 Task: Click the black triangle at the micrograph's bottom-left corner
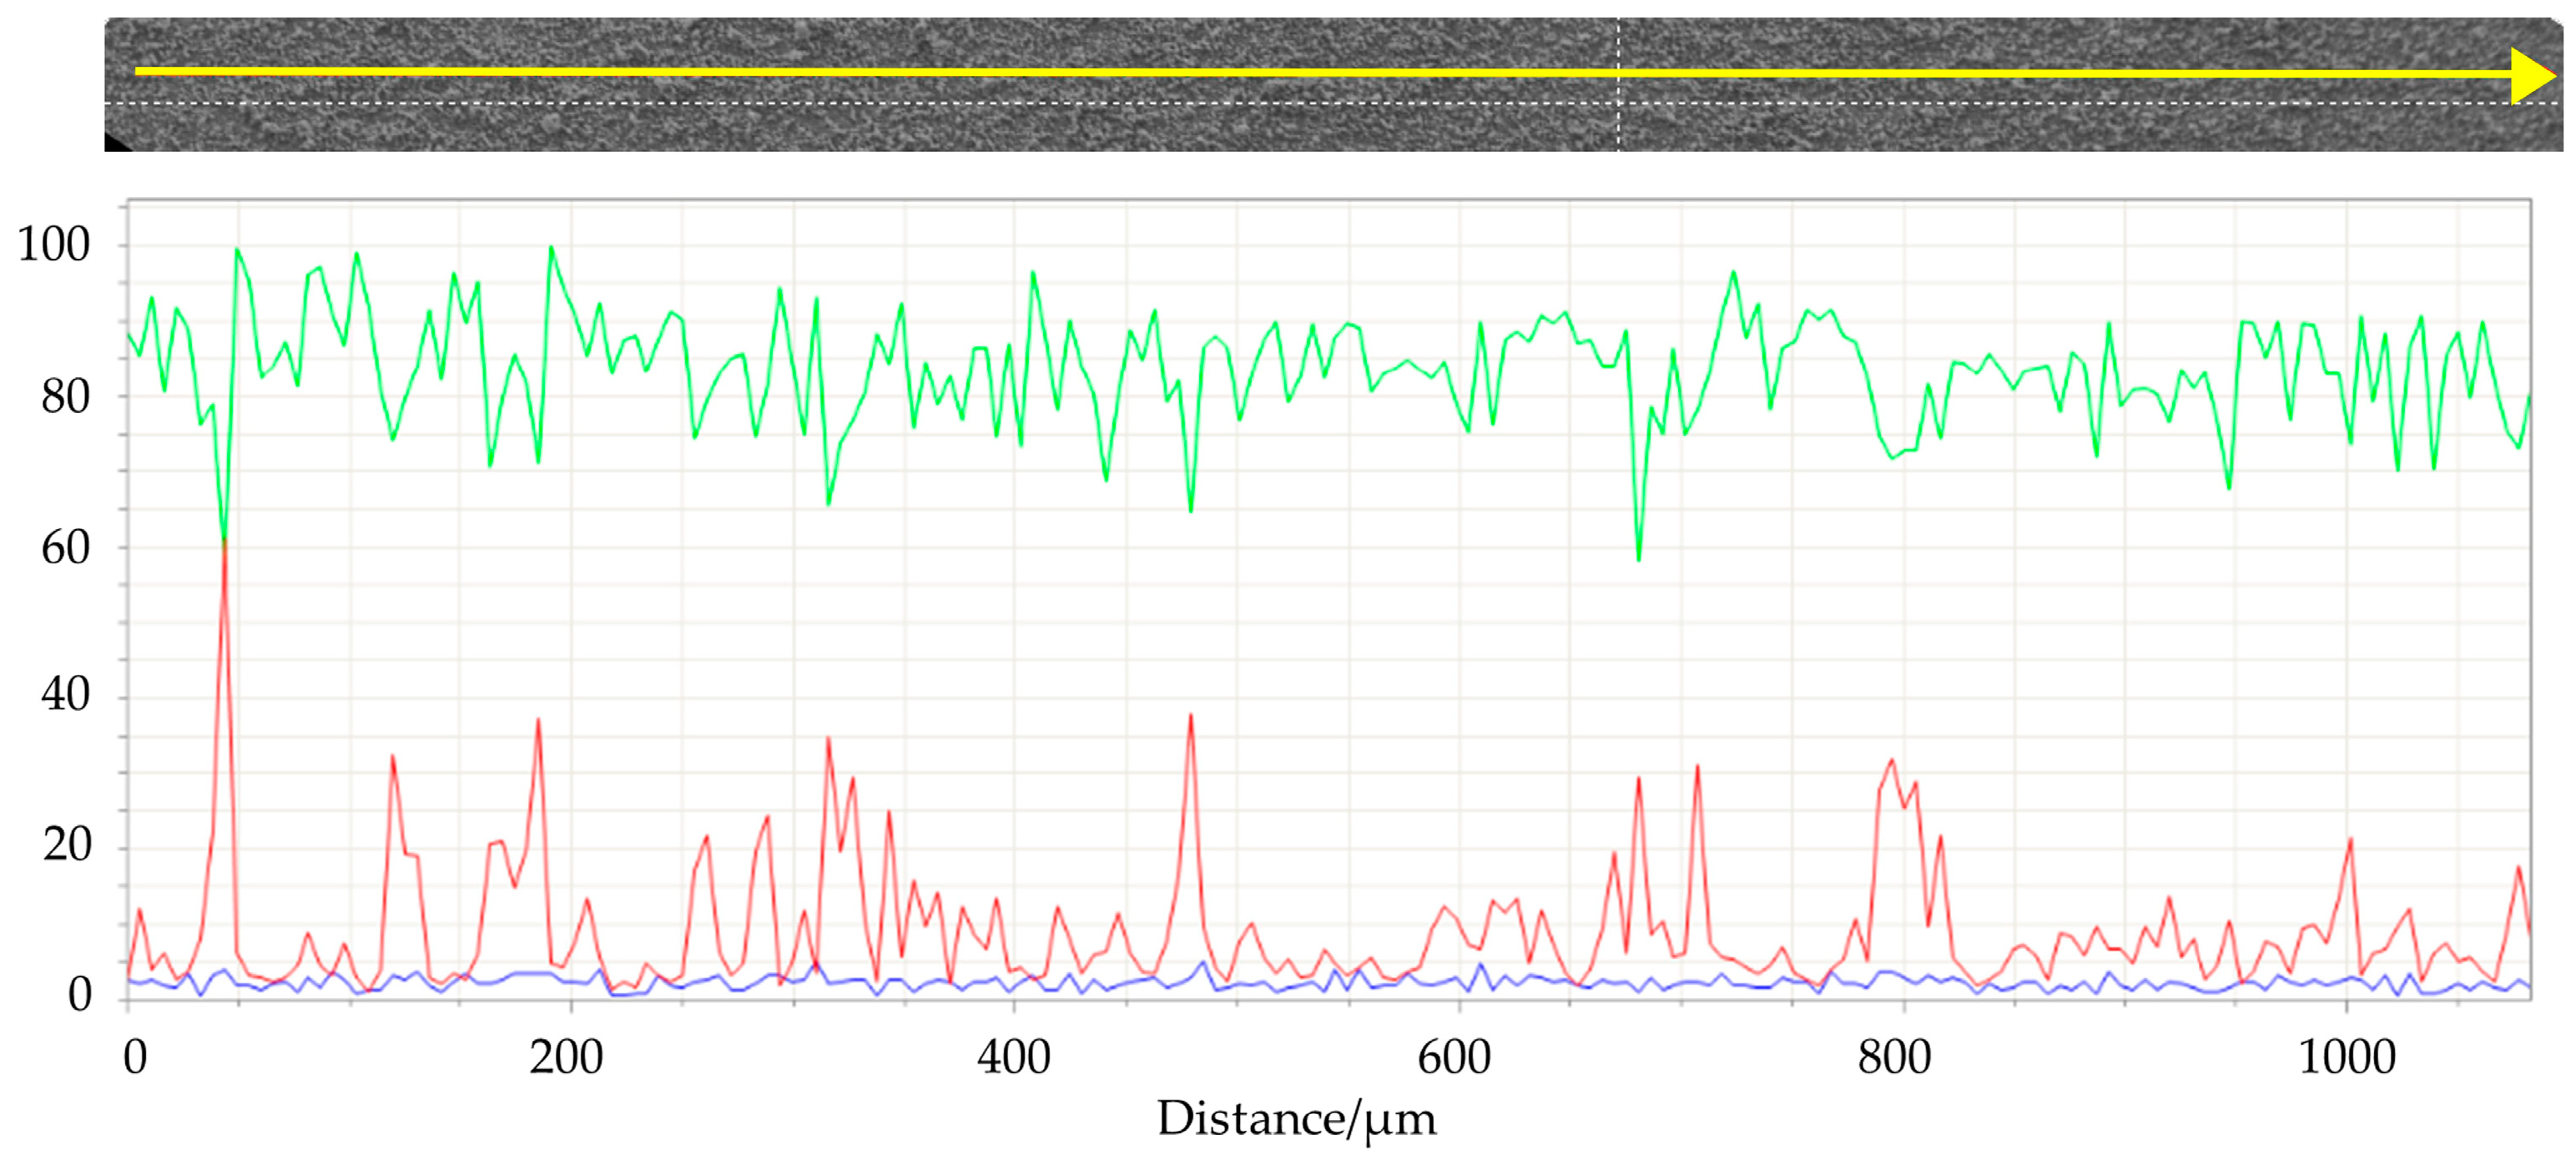[x=113, y=145]
